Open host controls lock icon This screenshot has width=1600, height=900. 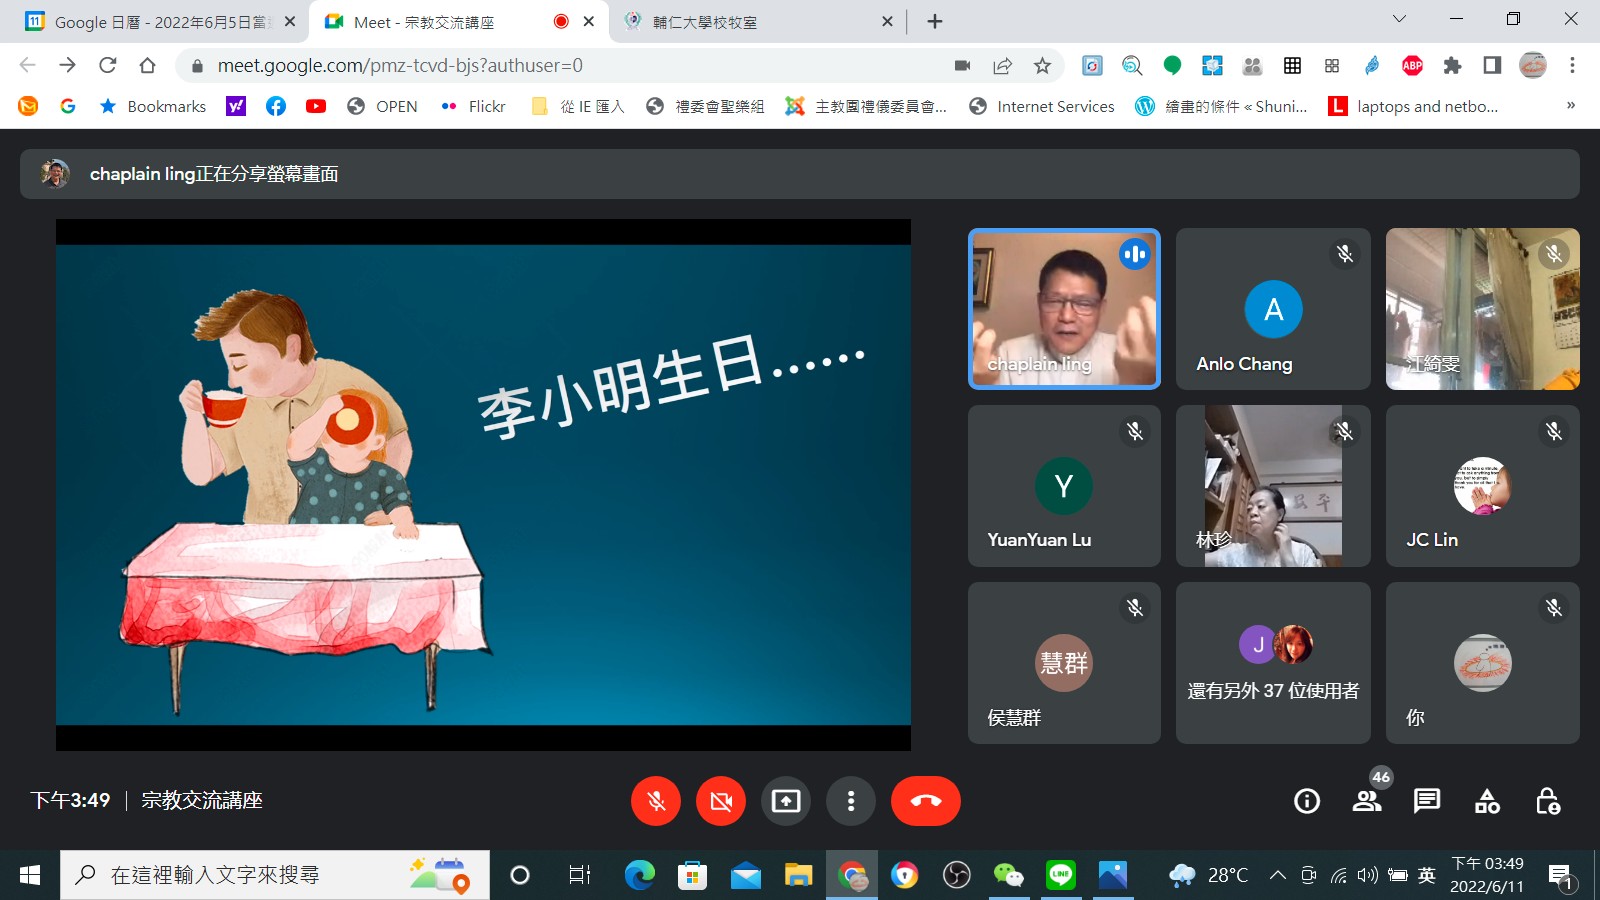click(1547, 801)
